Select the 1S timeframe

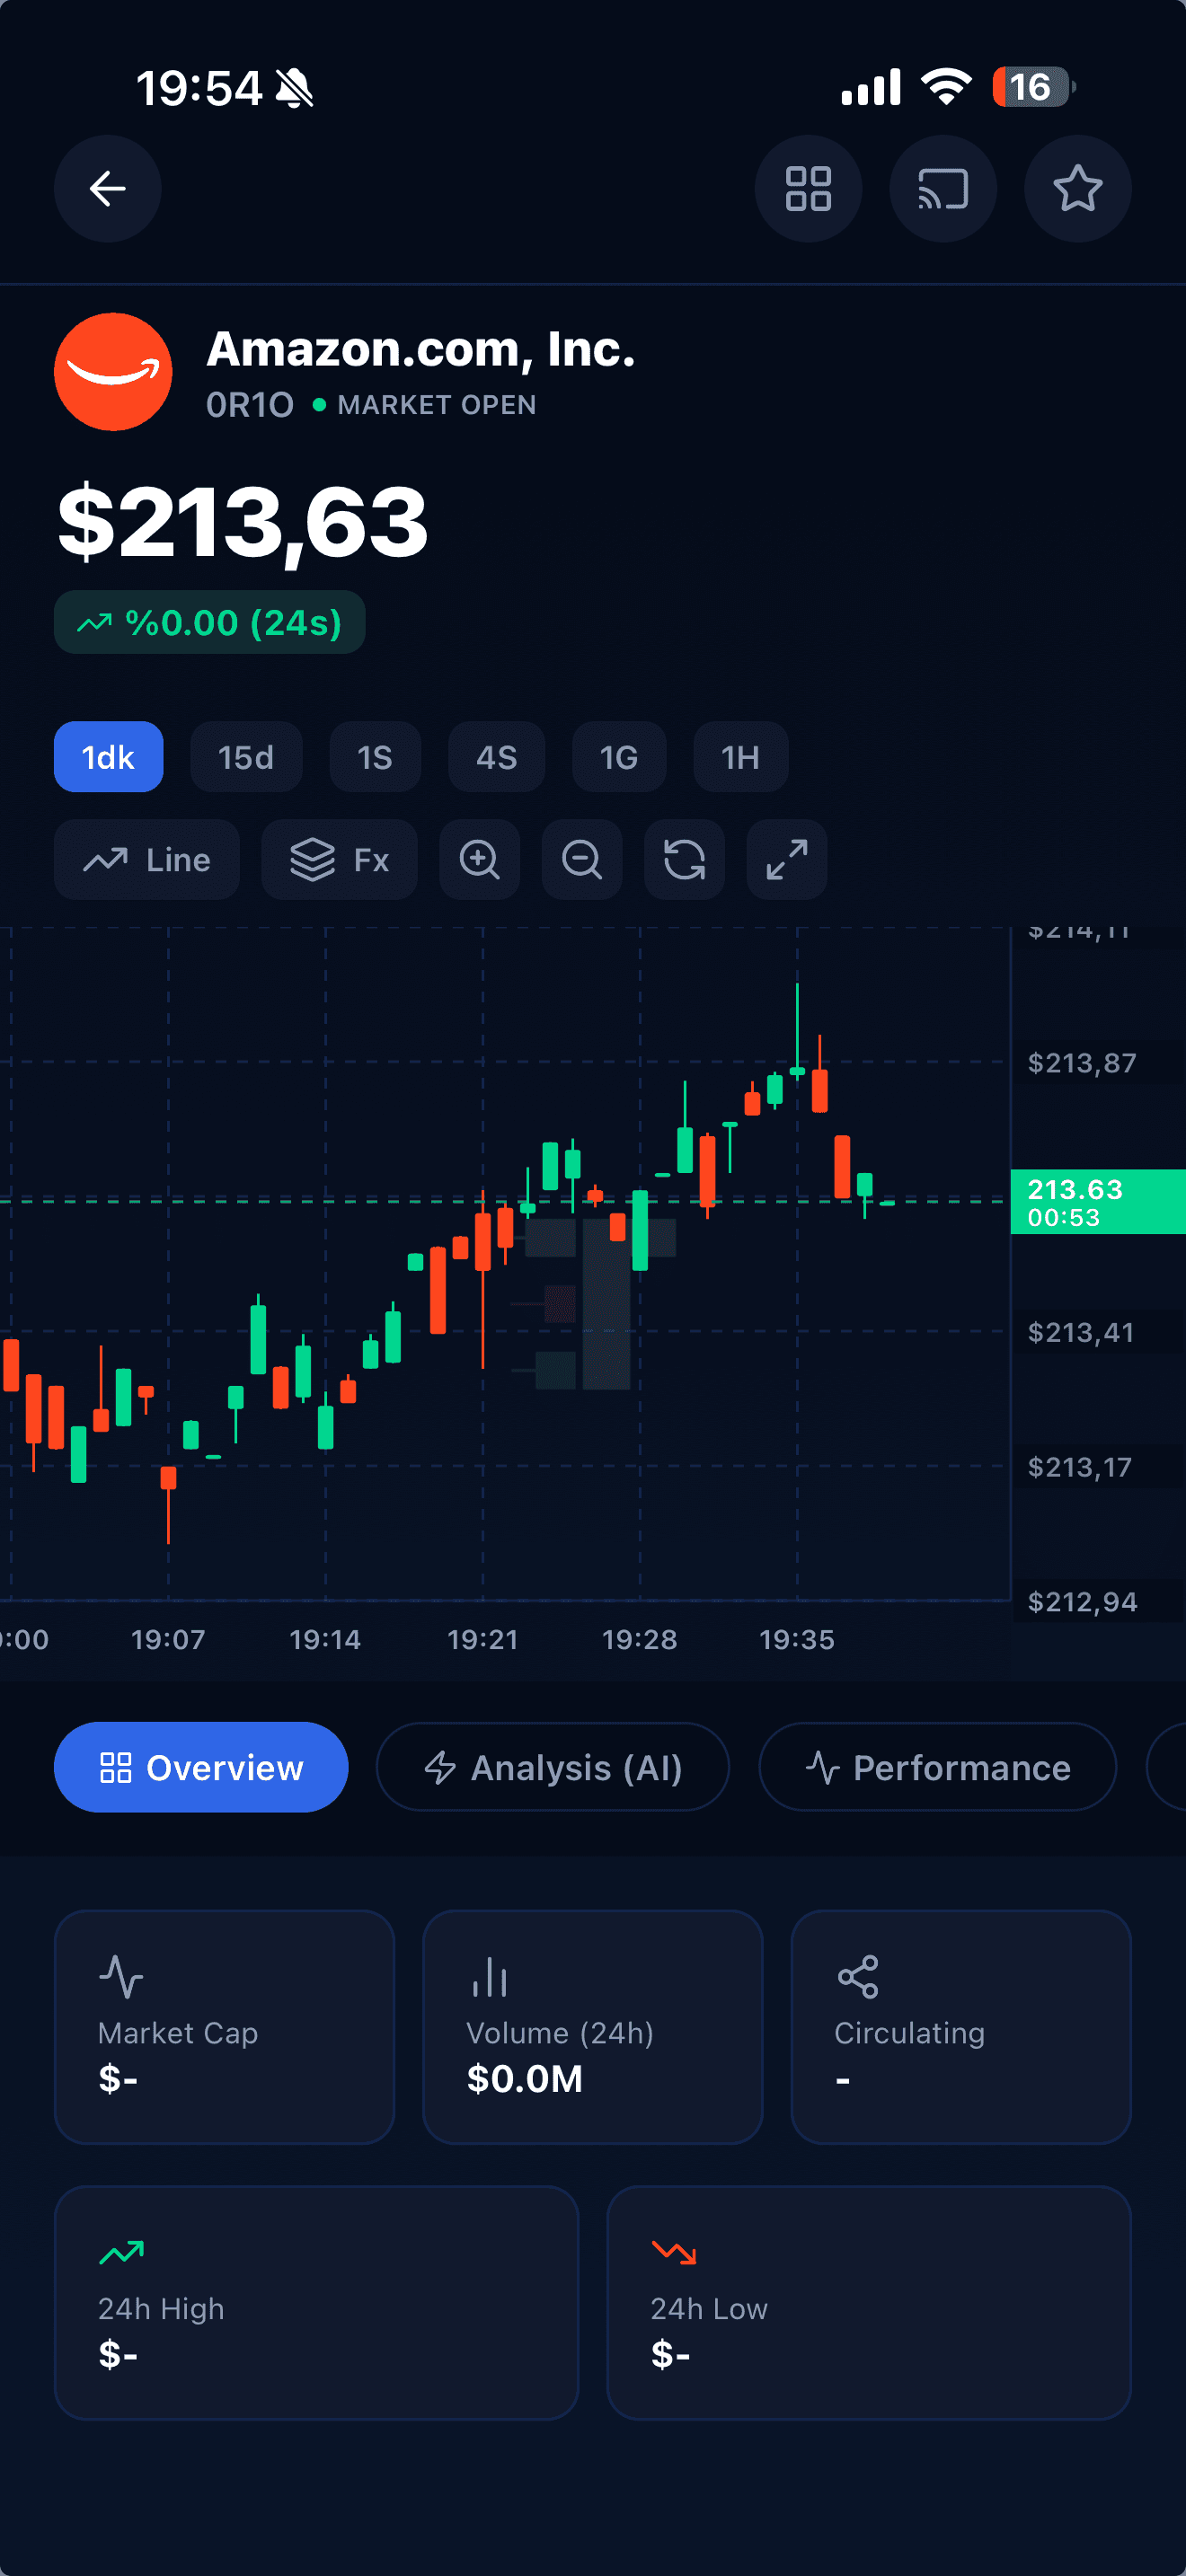(375, 757)
